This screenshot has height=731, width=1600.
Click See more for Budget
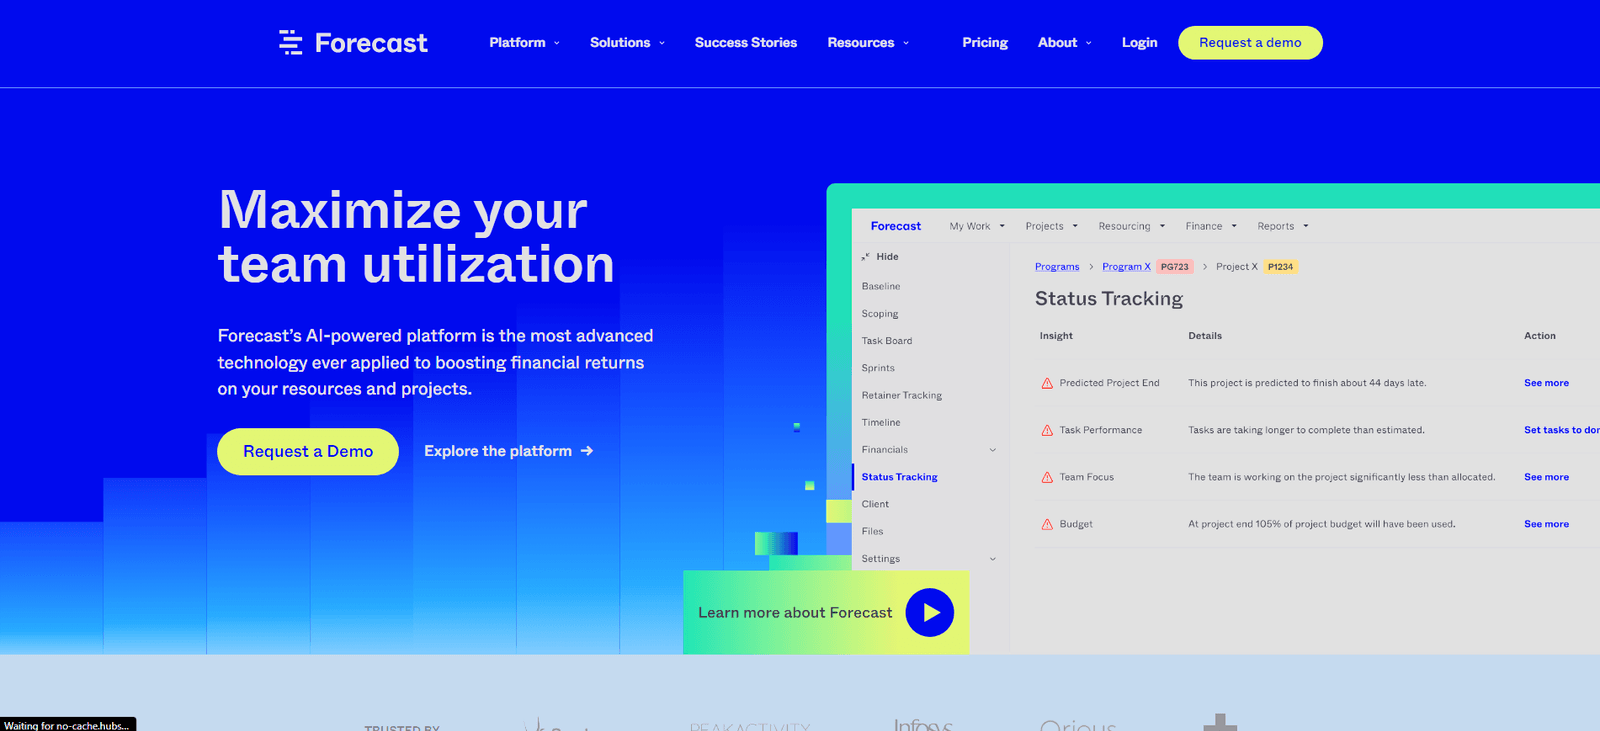(1546, 524)
